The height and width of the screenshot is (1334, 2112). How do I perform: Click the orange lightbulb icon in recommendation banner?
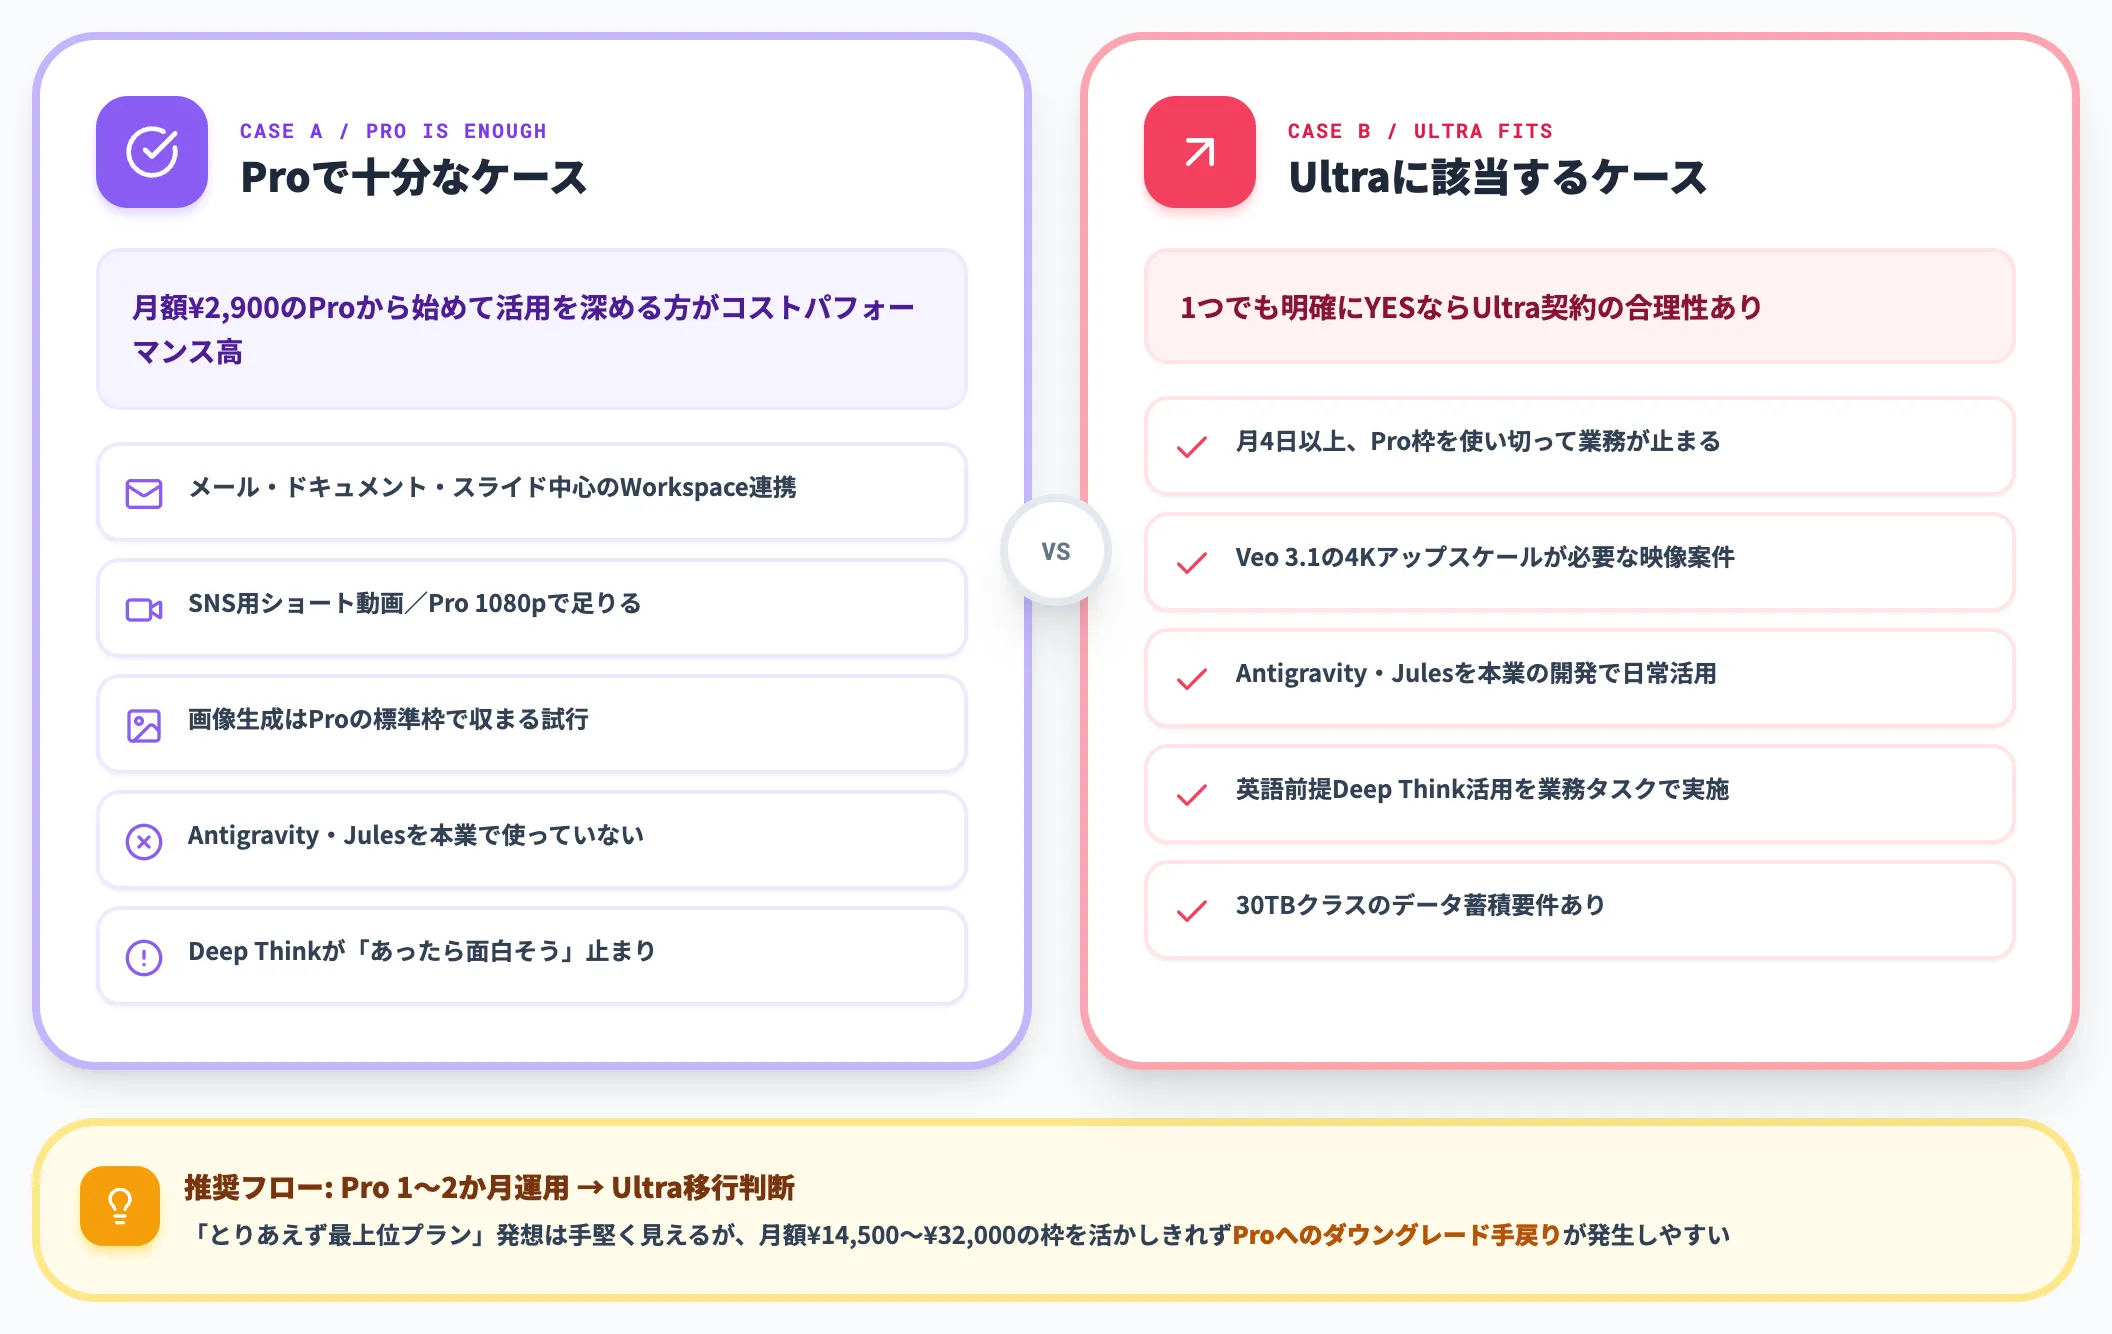[x=120, y=1206]
